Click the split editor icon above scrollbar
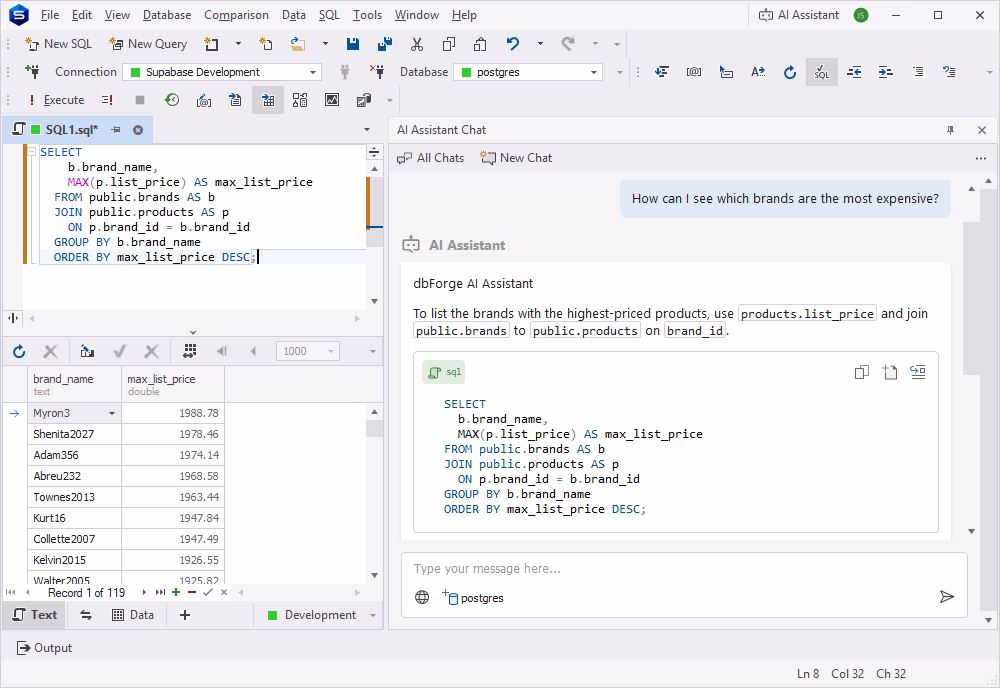 (x=374, y=152)
